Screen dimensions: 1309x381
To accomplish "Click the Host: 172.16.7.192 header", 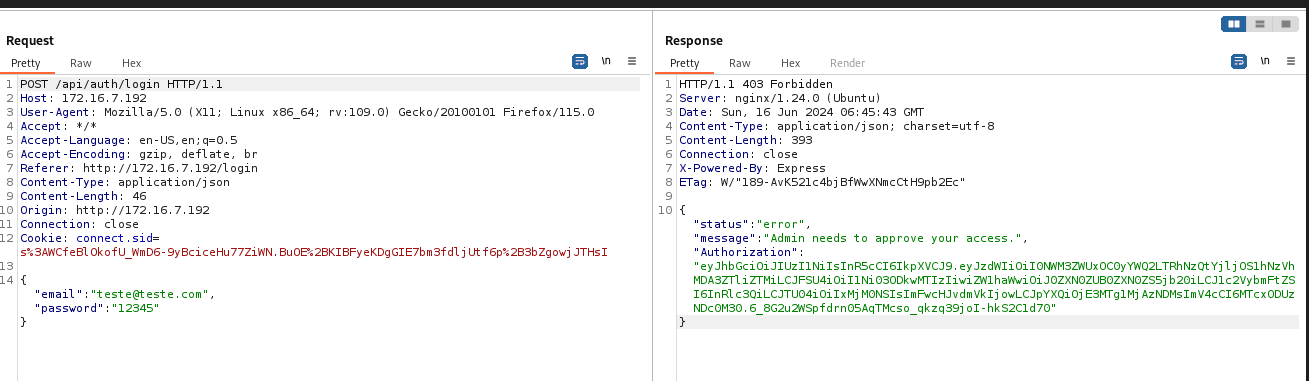I will point(83,99).
